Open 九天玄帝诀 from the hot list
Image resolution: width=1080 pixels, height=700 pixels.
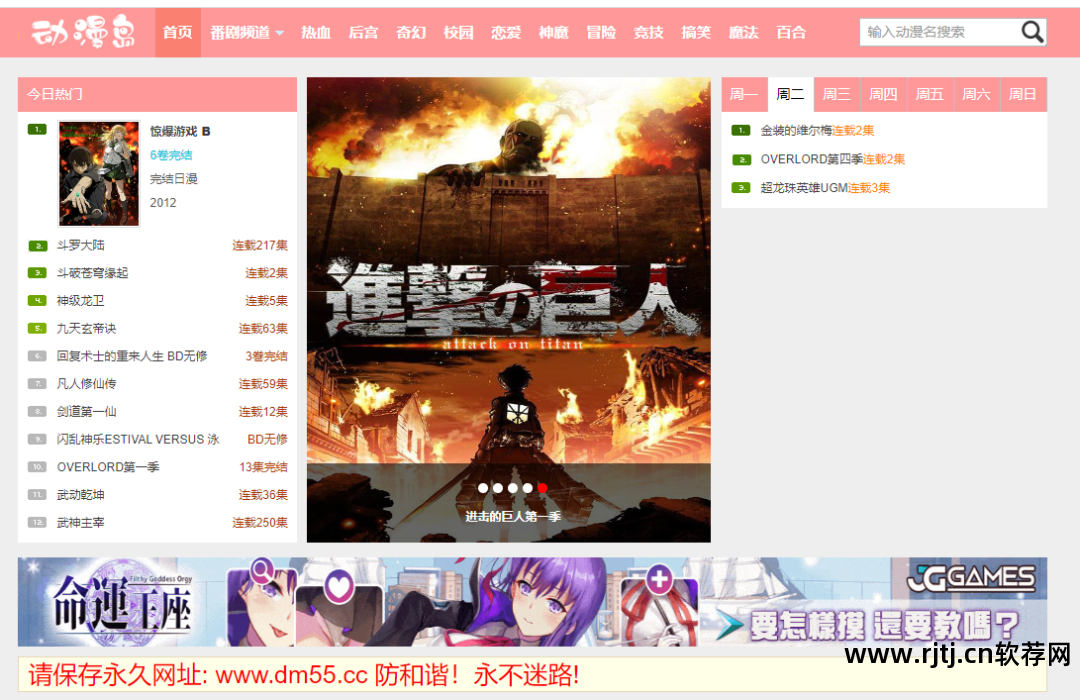coord(86,329)
